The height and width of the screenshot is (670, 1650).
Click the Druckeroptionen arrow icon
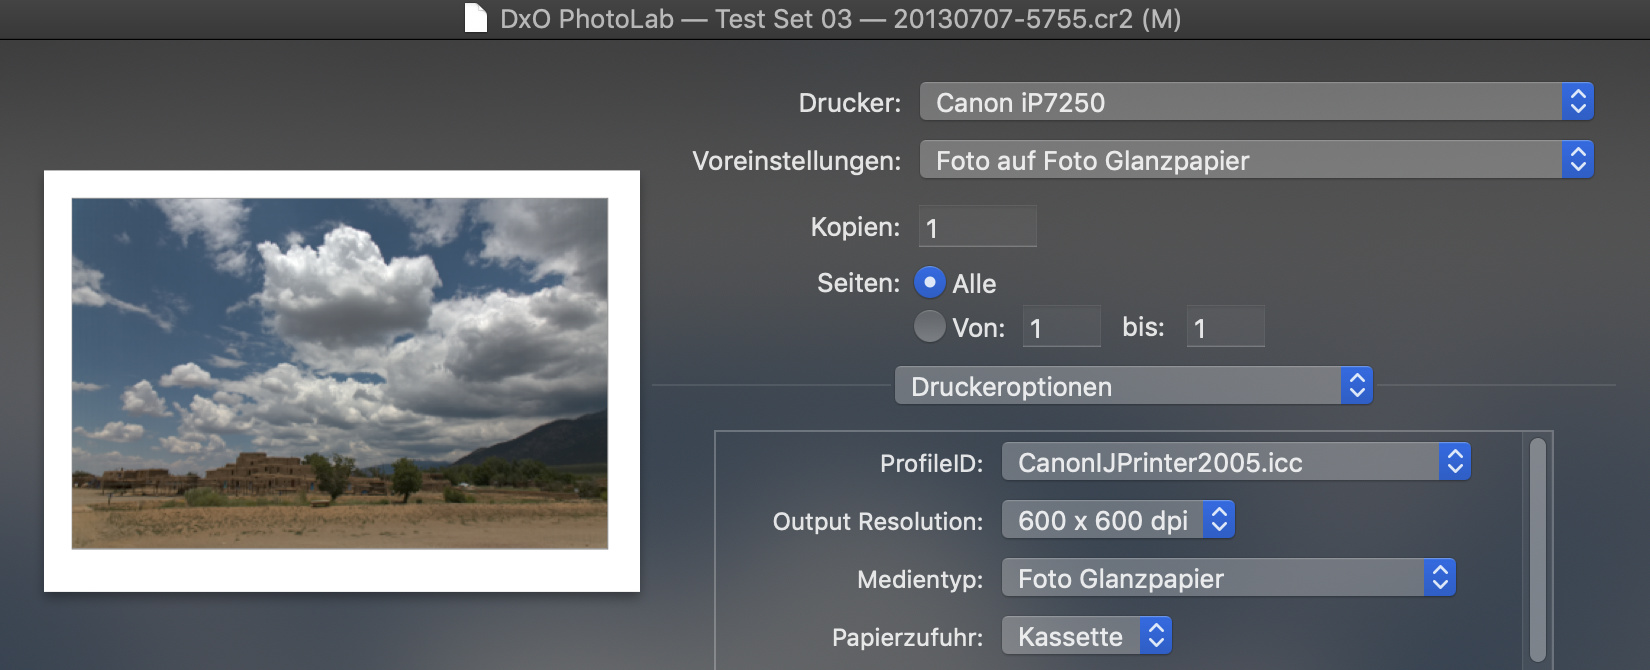[x=1357, y=386]
